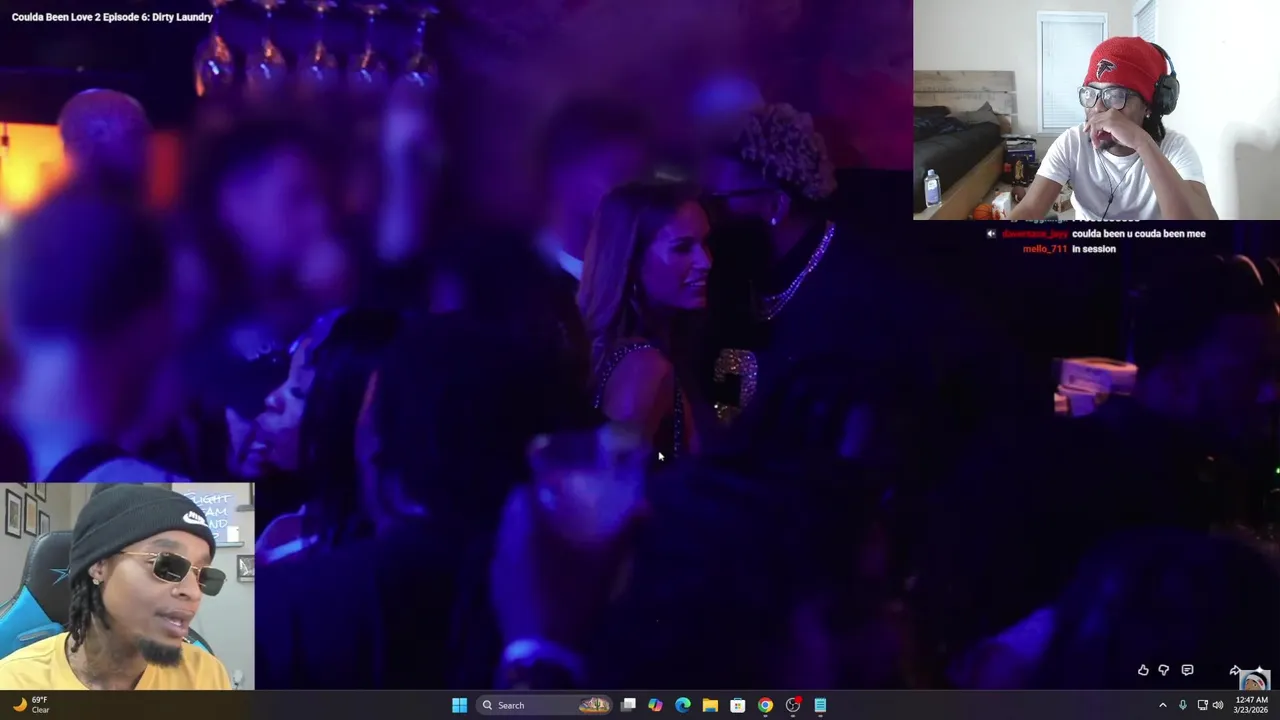Dislike the video with thumbs down

coord(1163,670)
